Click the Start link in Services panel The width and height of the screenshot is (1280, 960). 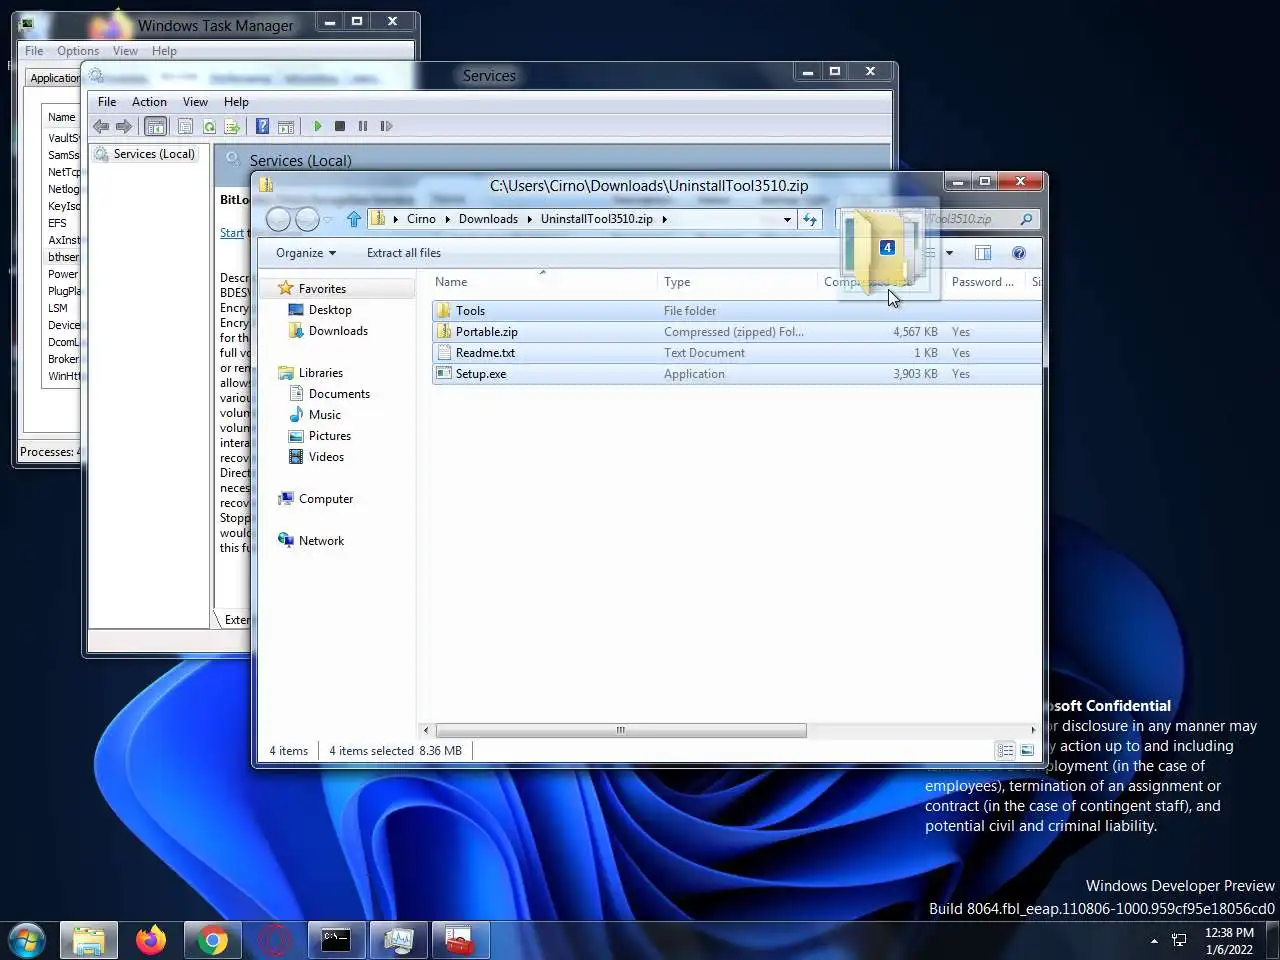(232, 233)
